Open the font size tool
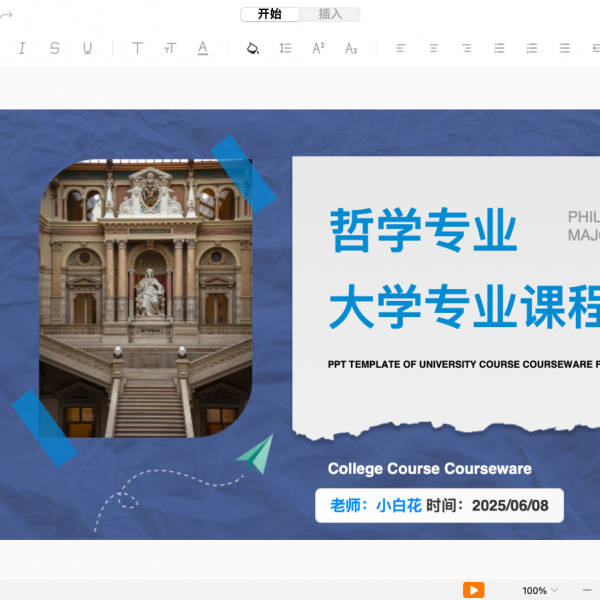The width and height of the screenshot is (600, 600). (x=170, y=48)
